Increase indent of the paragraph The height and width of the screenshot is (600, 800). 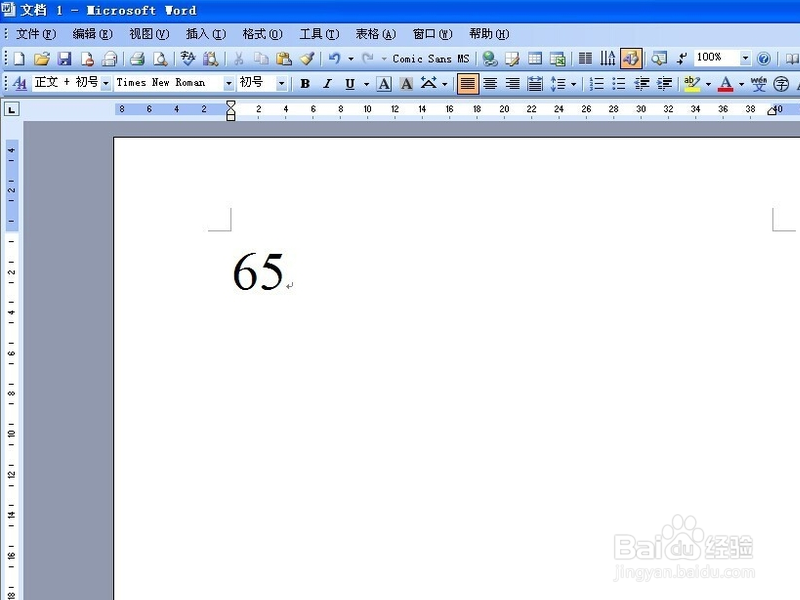point(664,84)
